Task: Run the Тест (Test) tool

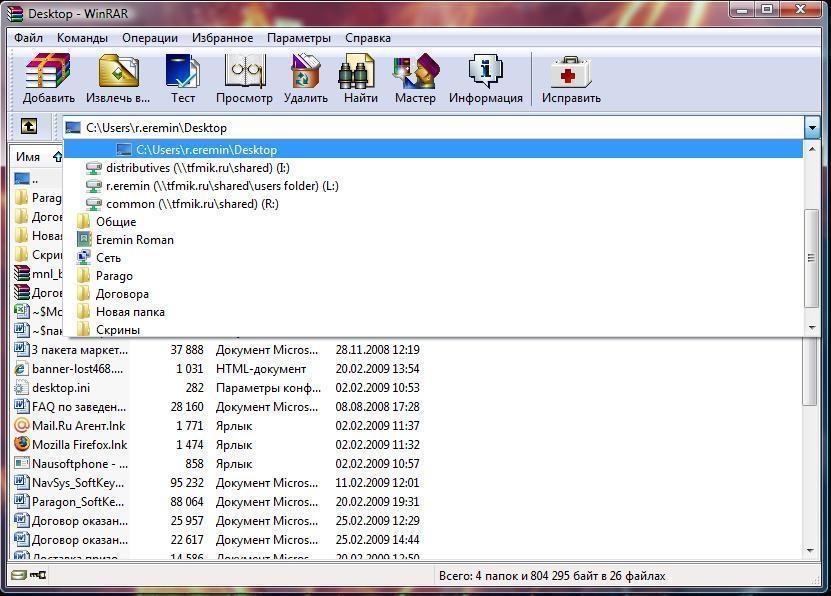Action: (x=182, y=79)
